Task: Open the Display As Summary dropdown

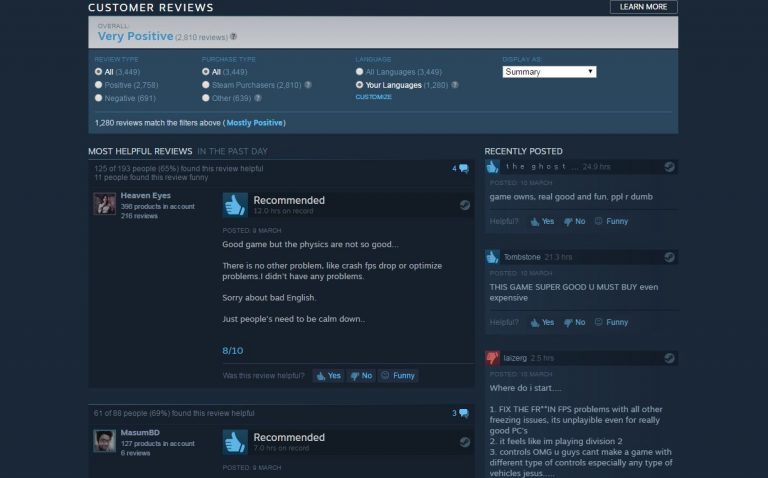Action: point(549,72)
